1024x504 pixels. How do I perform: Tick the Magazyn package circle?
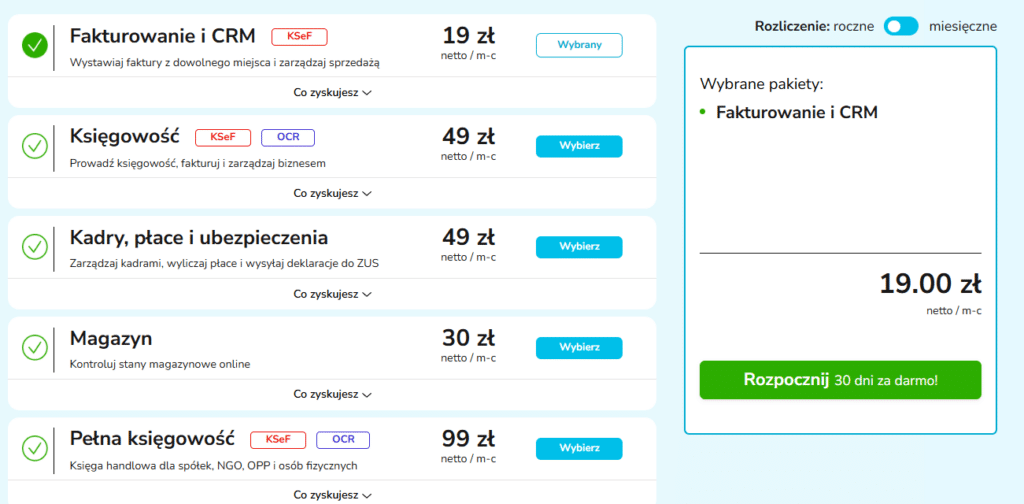[35, 347]
